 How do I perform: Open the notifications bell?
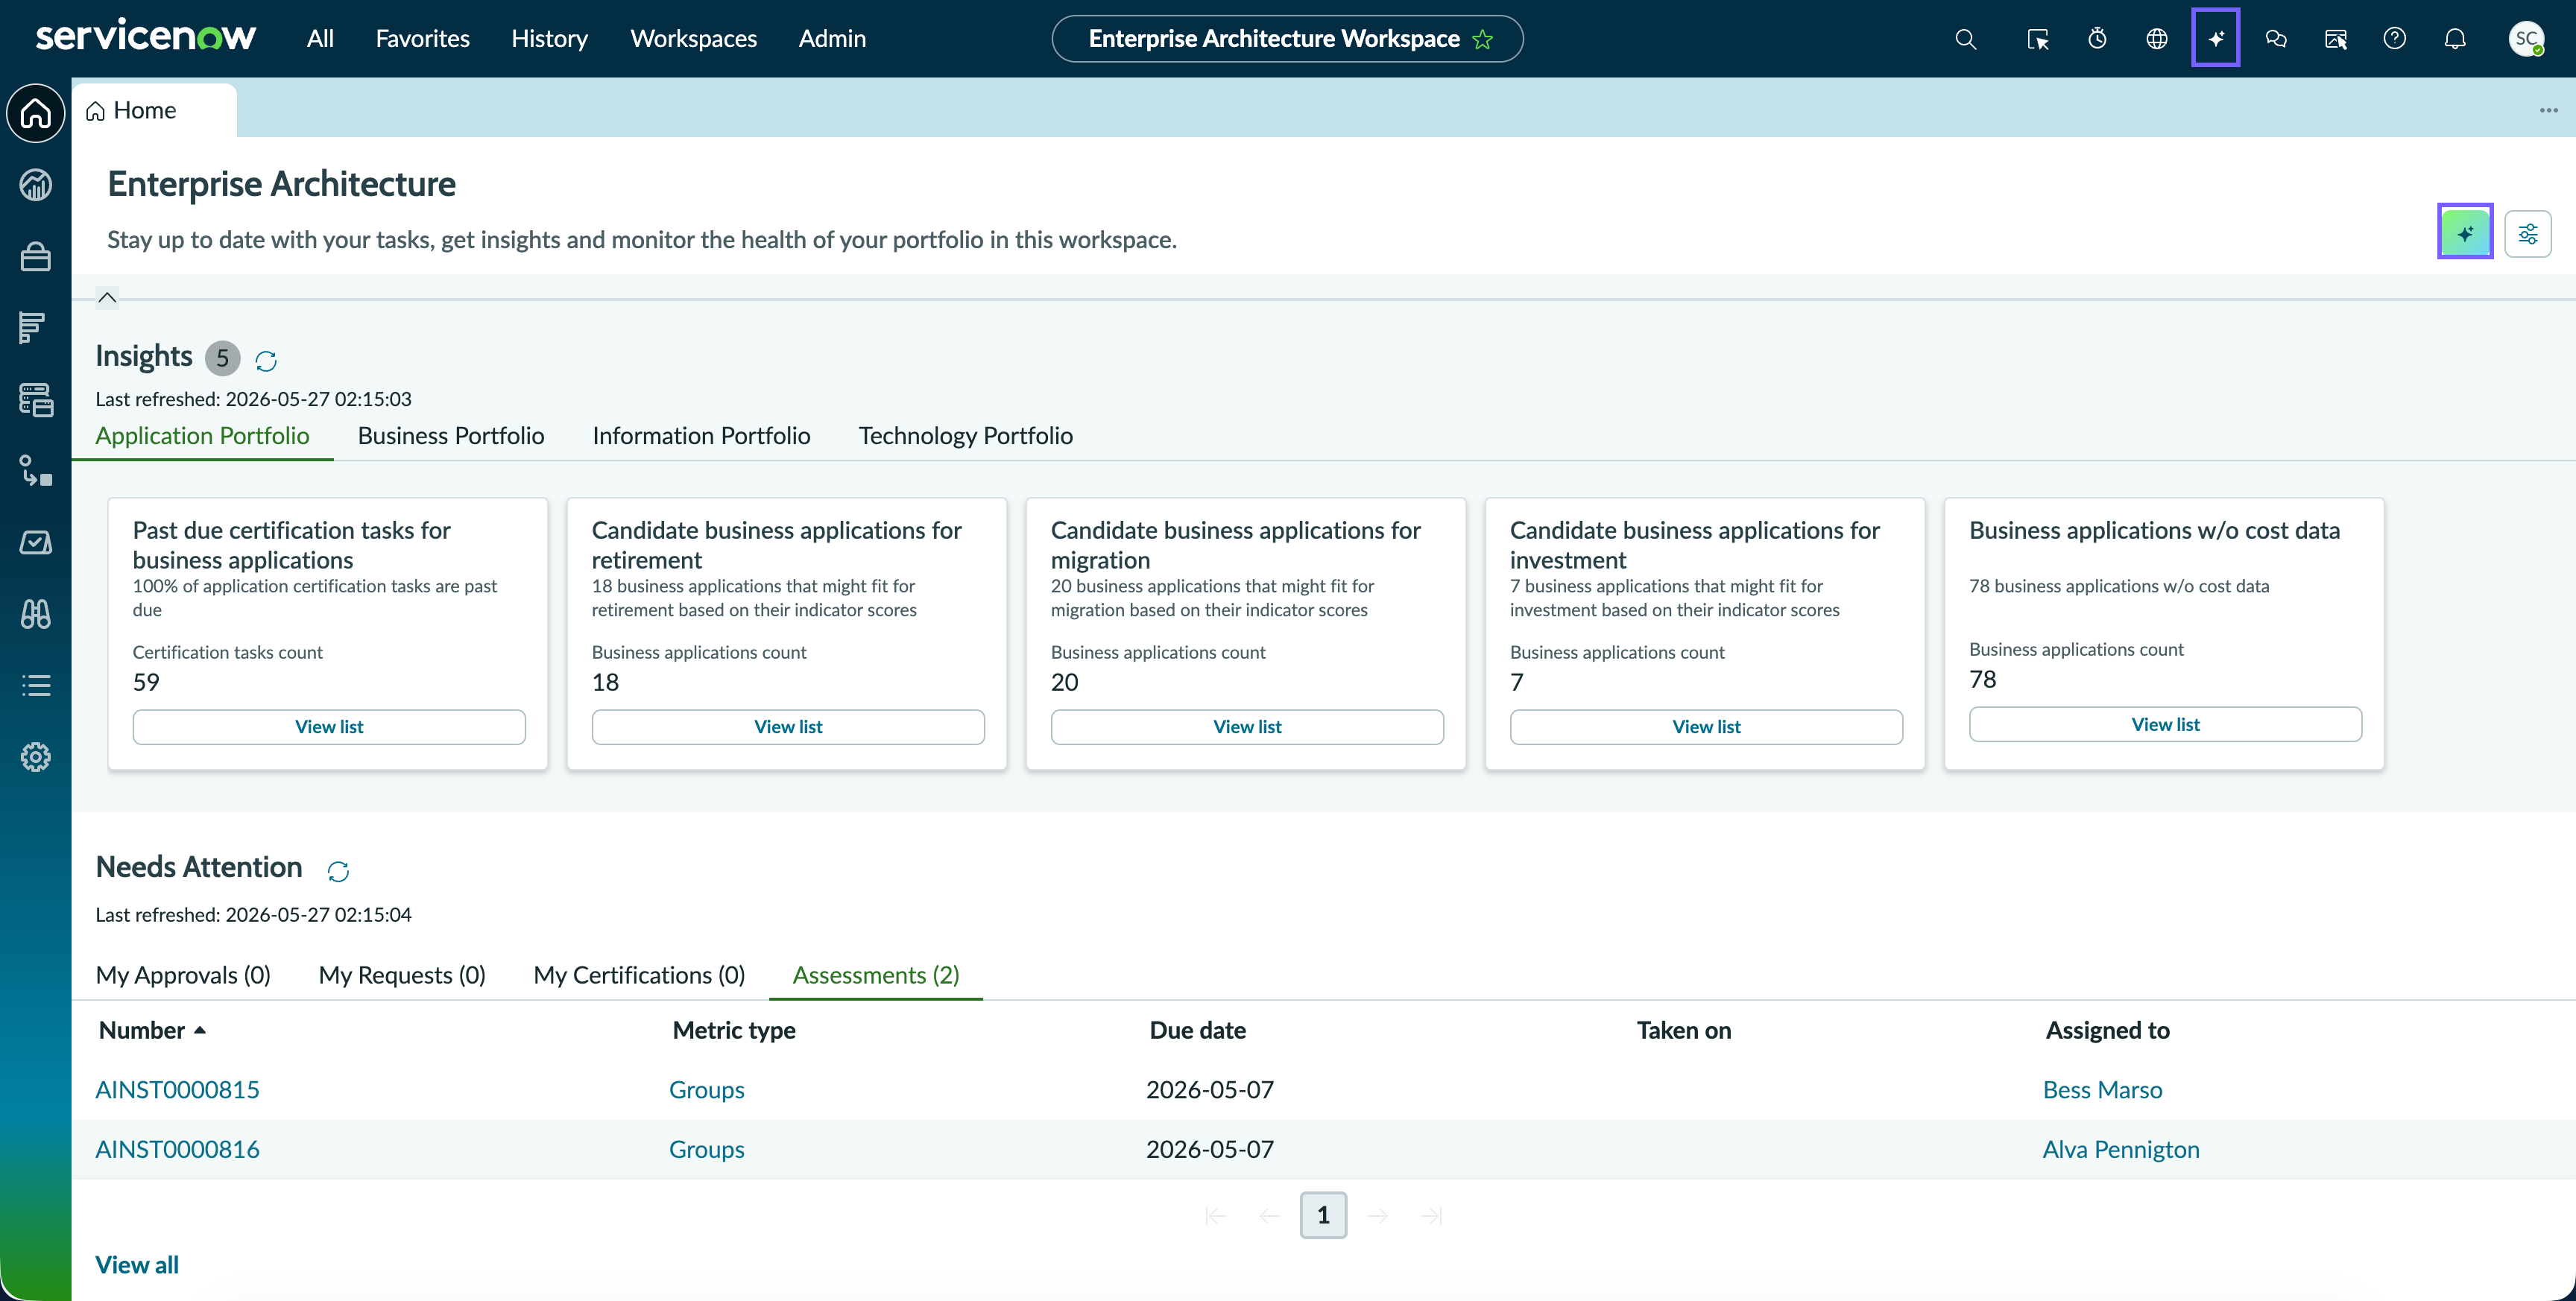point(2455,39)
